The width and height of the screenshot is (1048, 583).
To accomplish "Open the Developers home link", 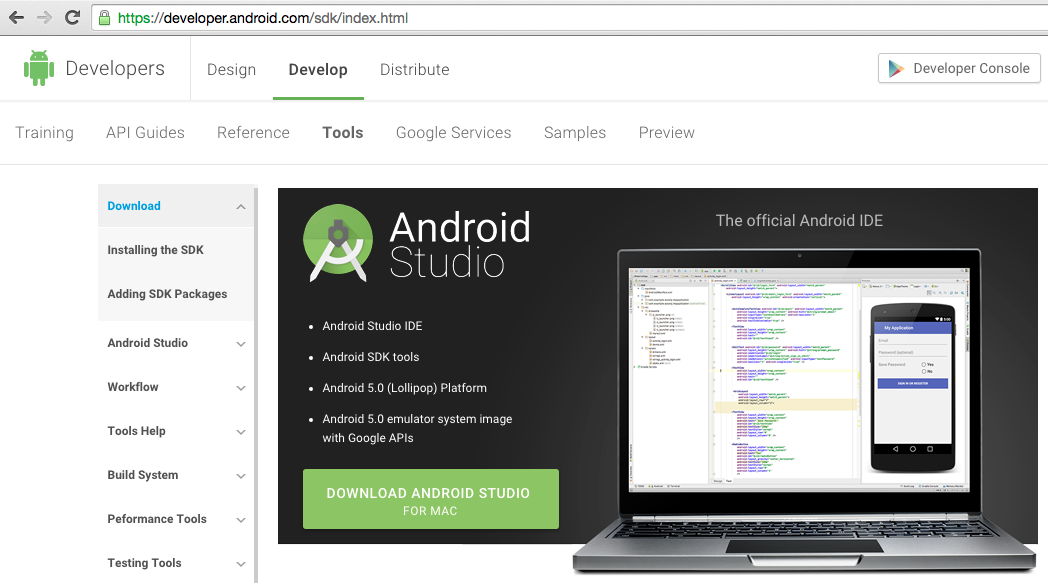I will click(115, 68).
